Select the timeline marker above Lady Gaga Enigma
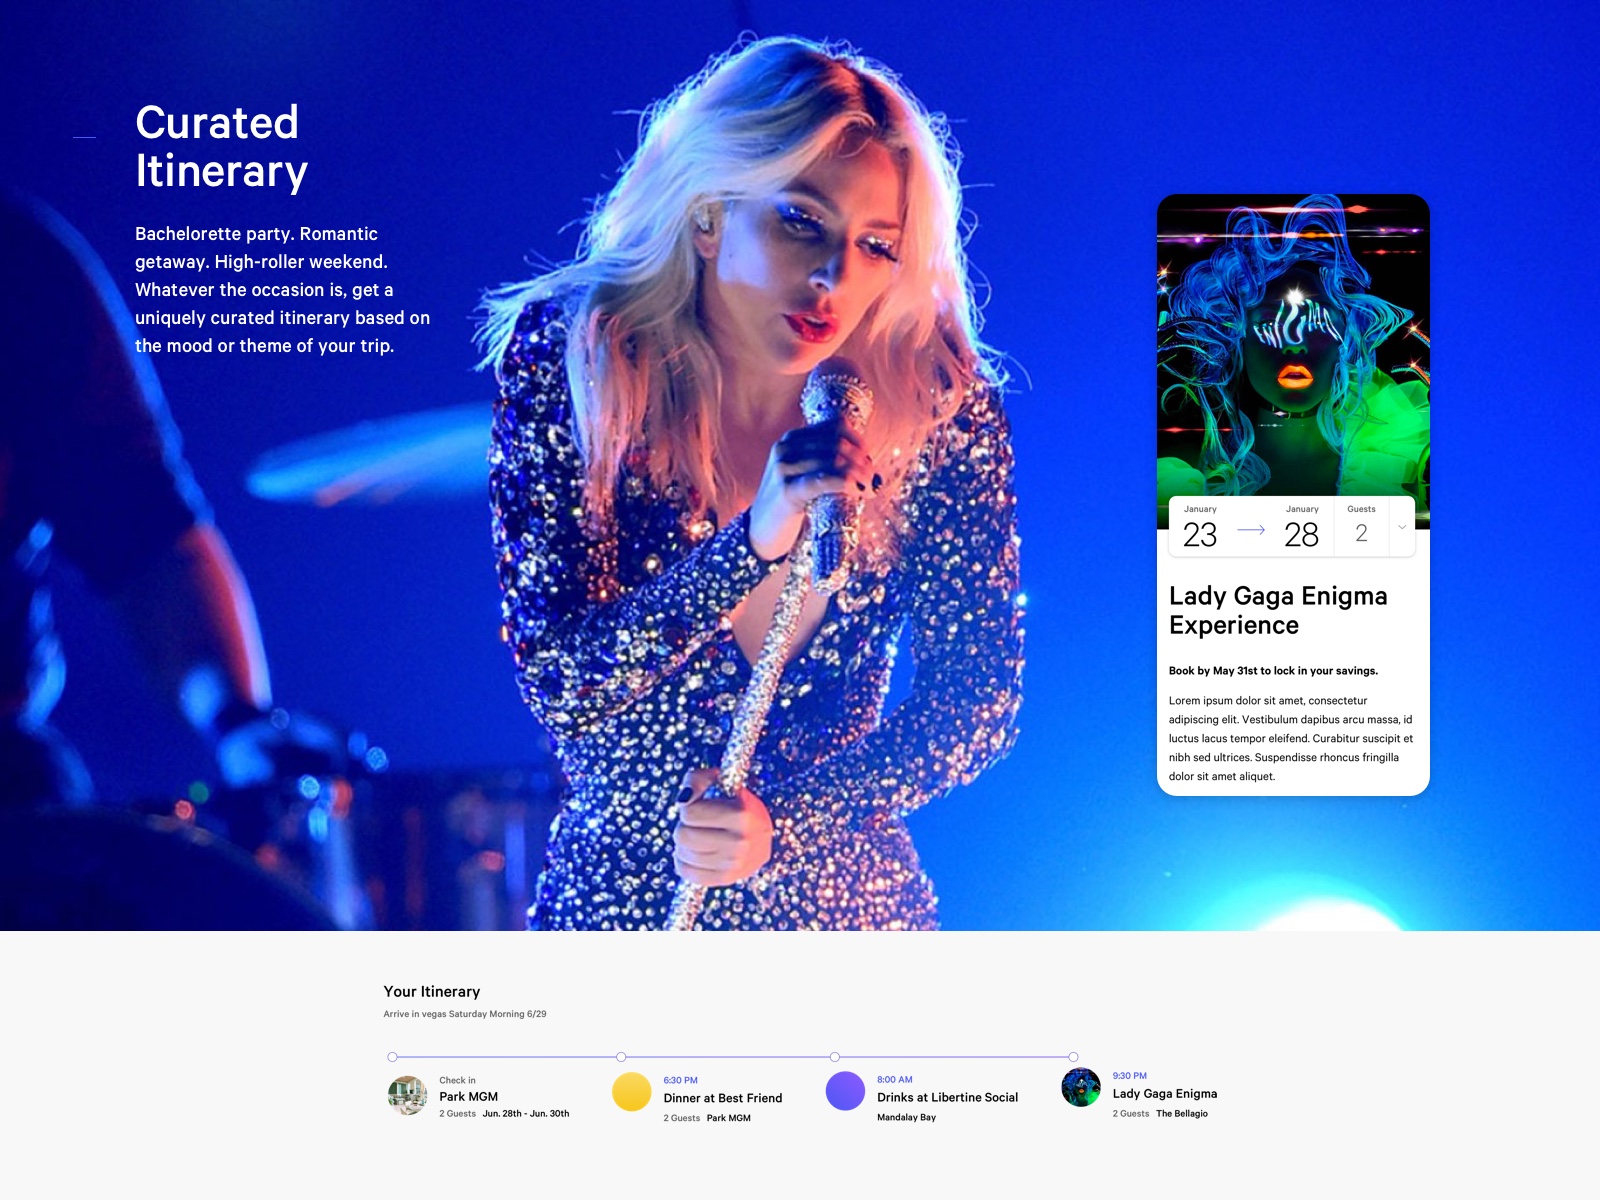 point(1073,1057)
